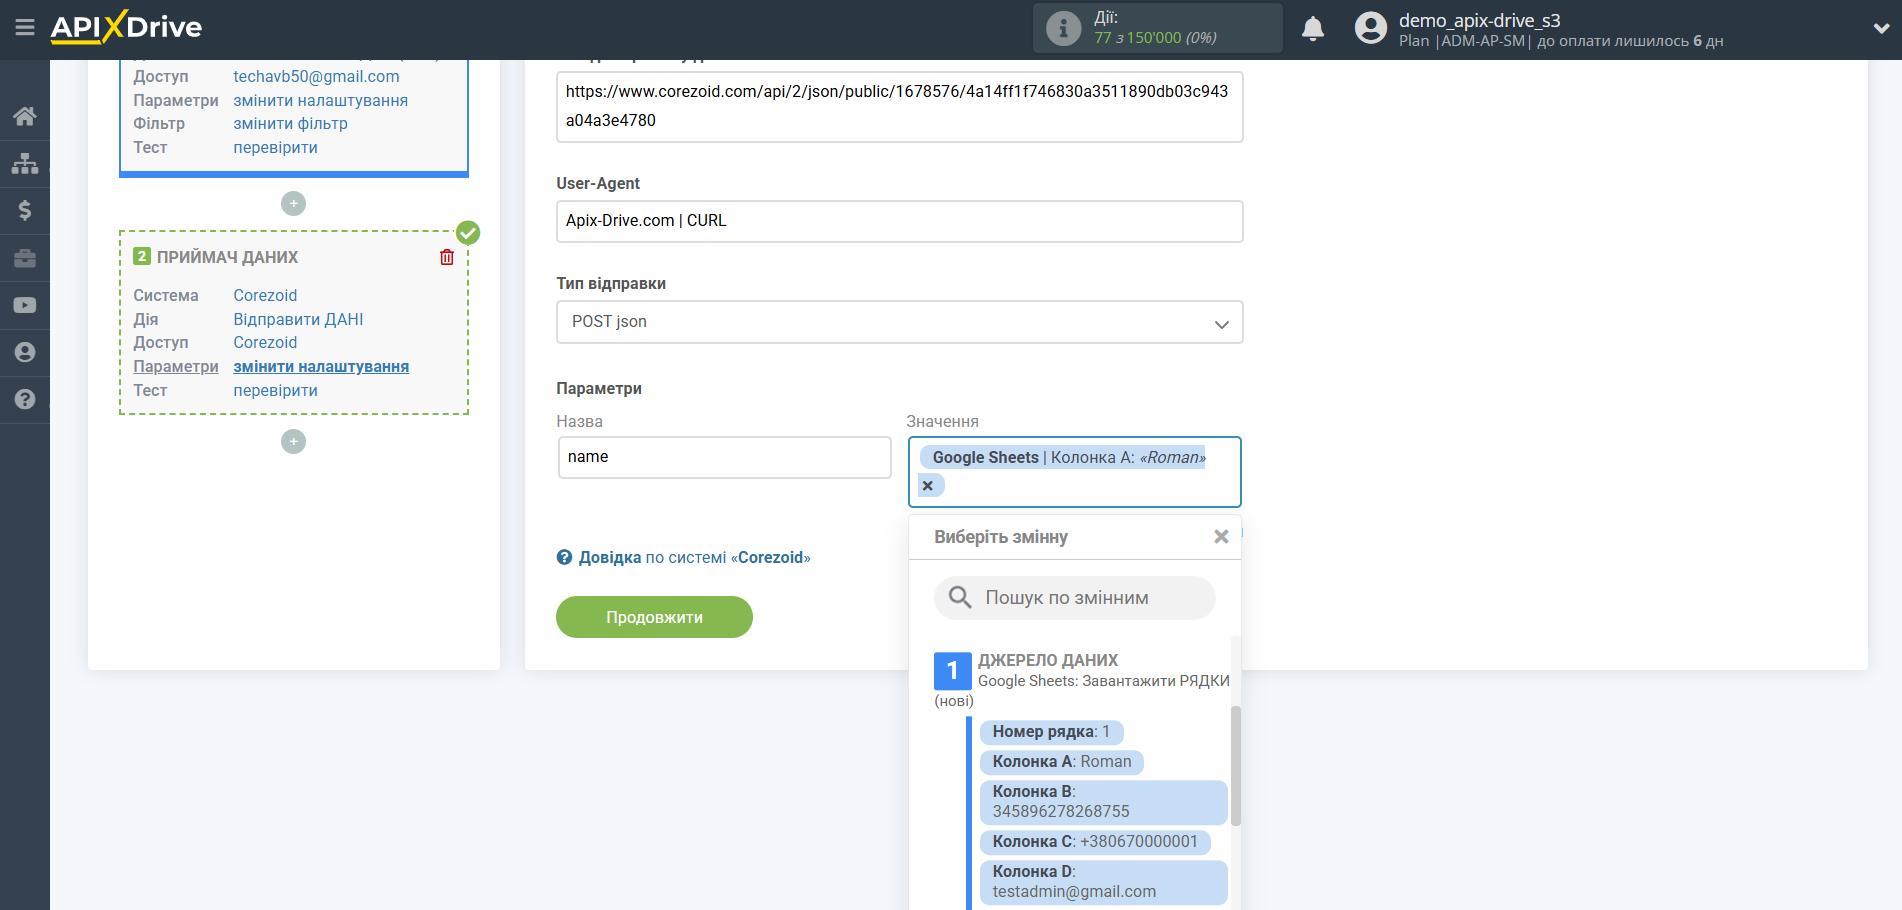Open the user profile sidebar icon
Viewport: 1902px width, 910px height.
tap(25, 352)
